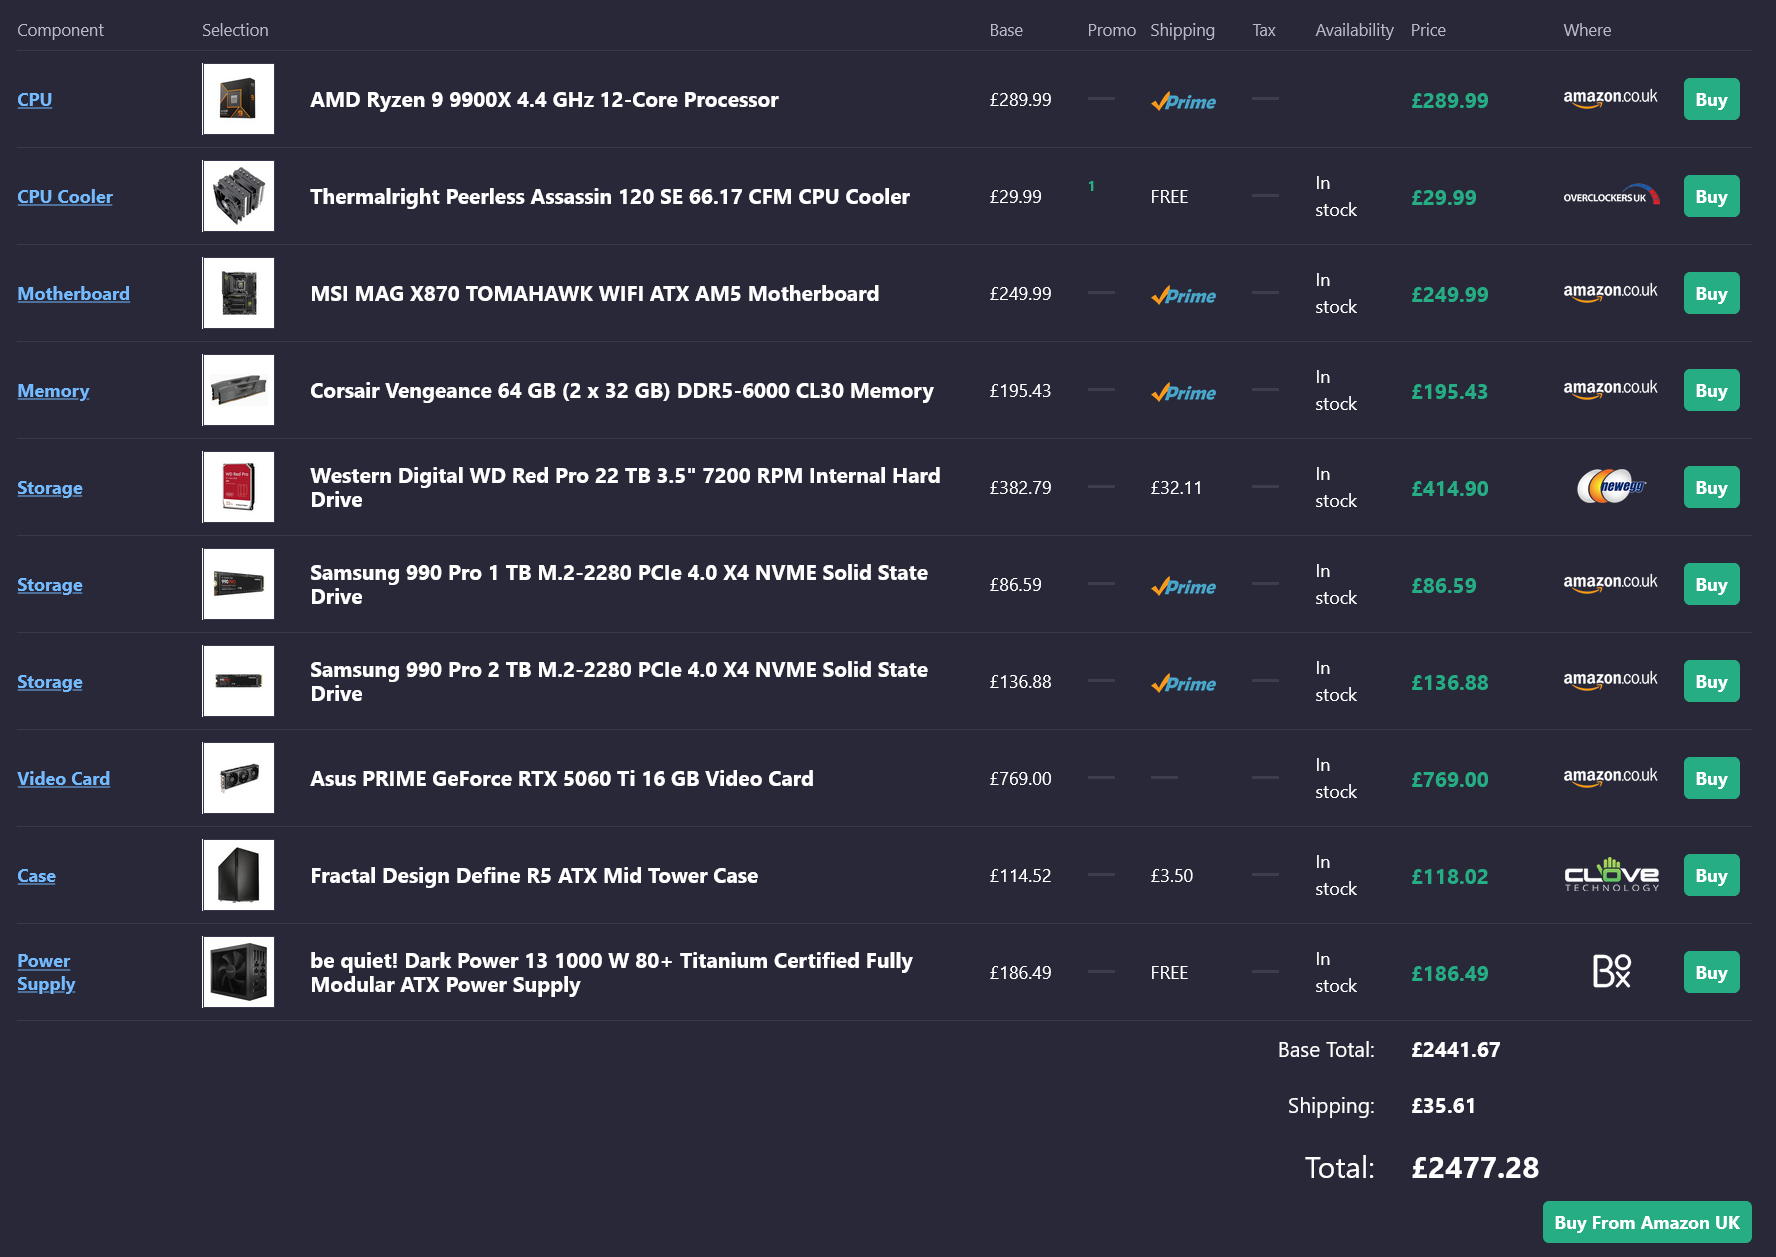Select the be quiet! Dark Power 13 name
The height and width of the screenshot is (1257, 1776).
(611, 973)
